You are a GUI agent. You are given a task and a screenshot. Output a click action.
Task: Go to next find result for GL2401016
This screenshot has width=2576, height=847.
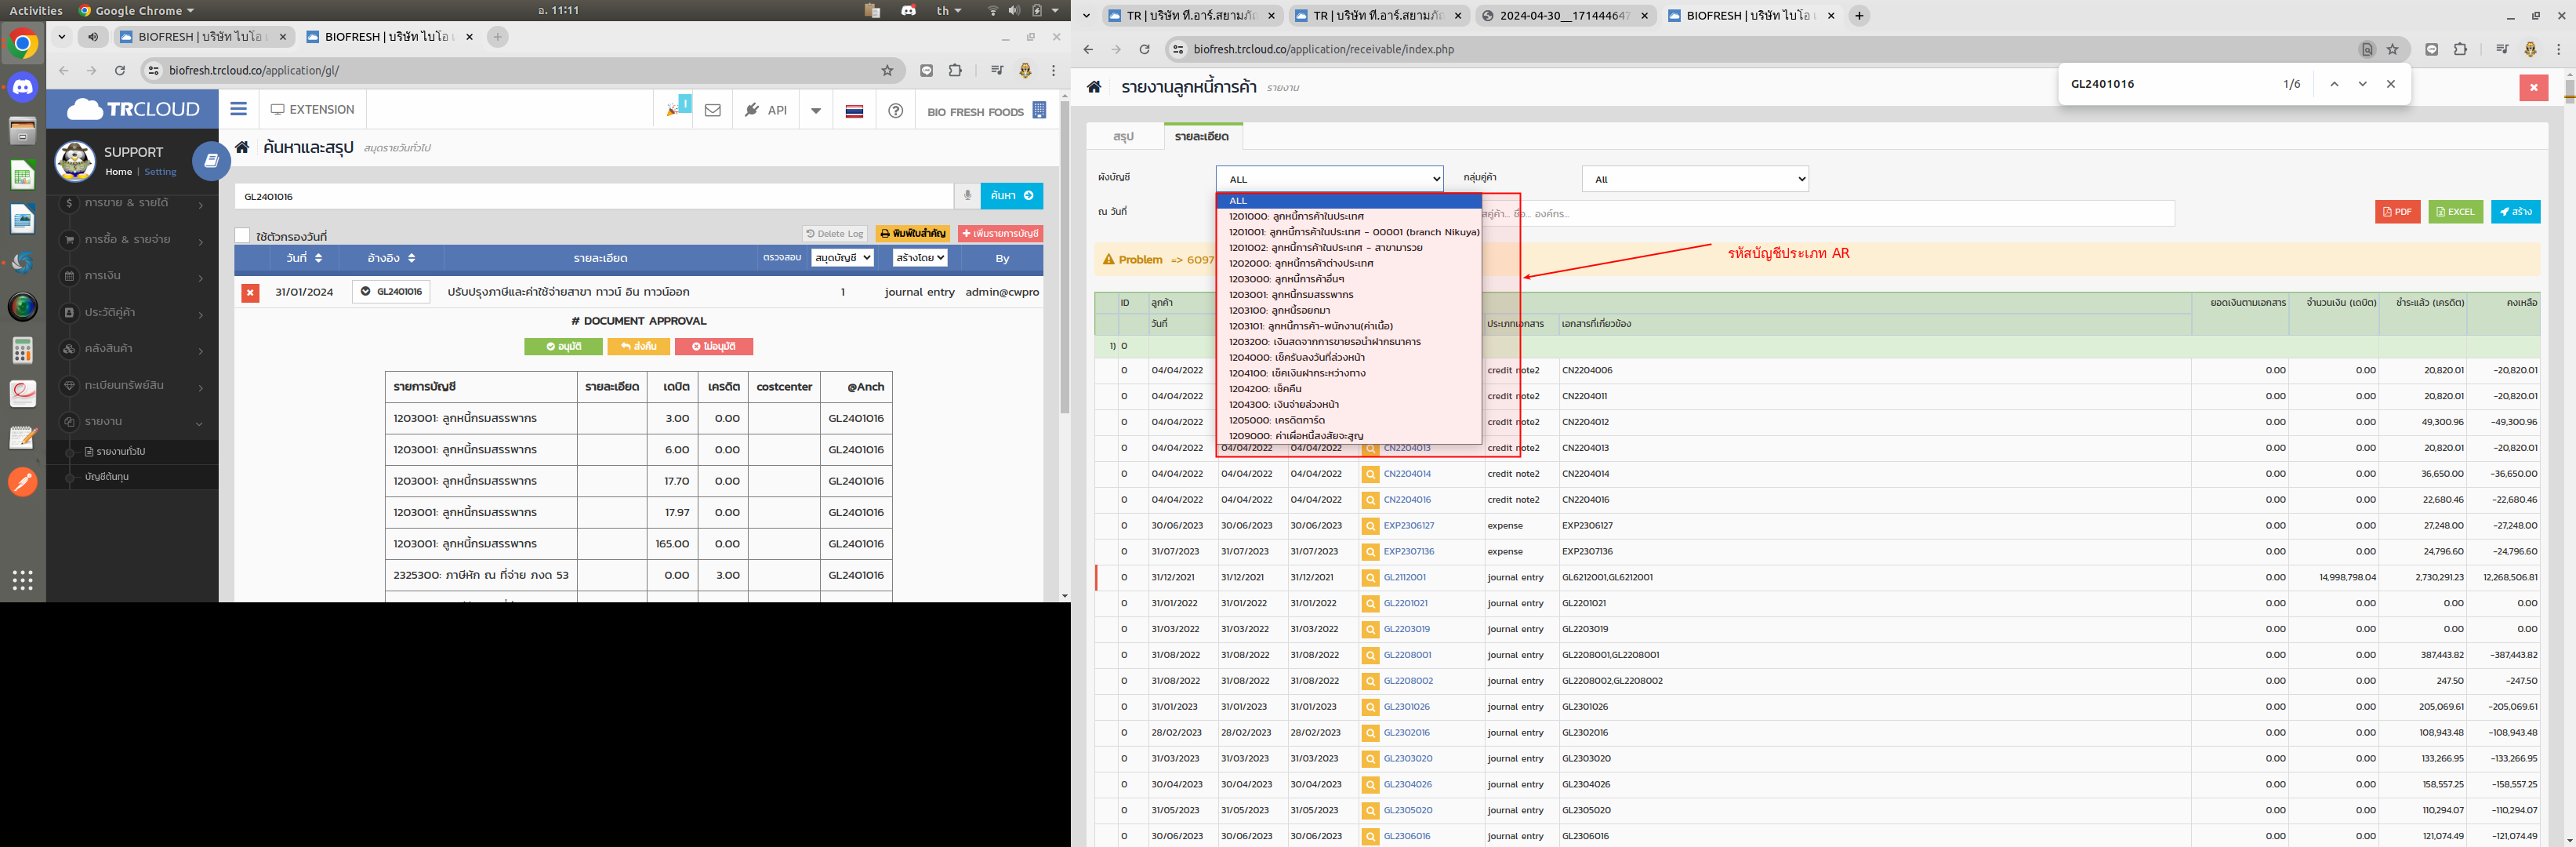point(2362,84)
